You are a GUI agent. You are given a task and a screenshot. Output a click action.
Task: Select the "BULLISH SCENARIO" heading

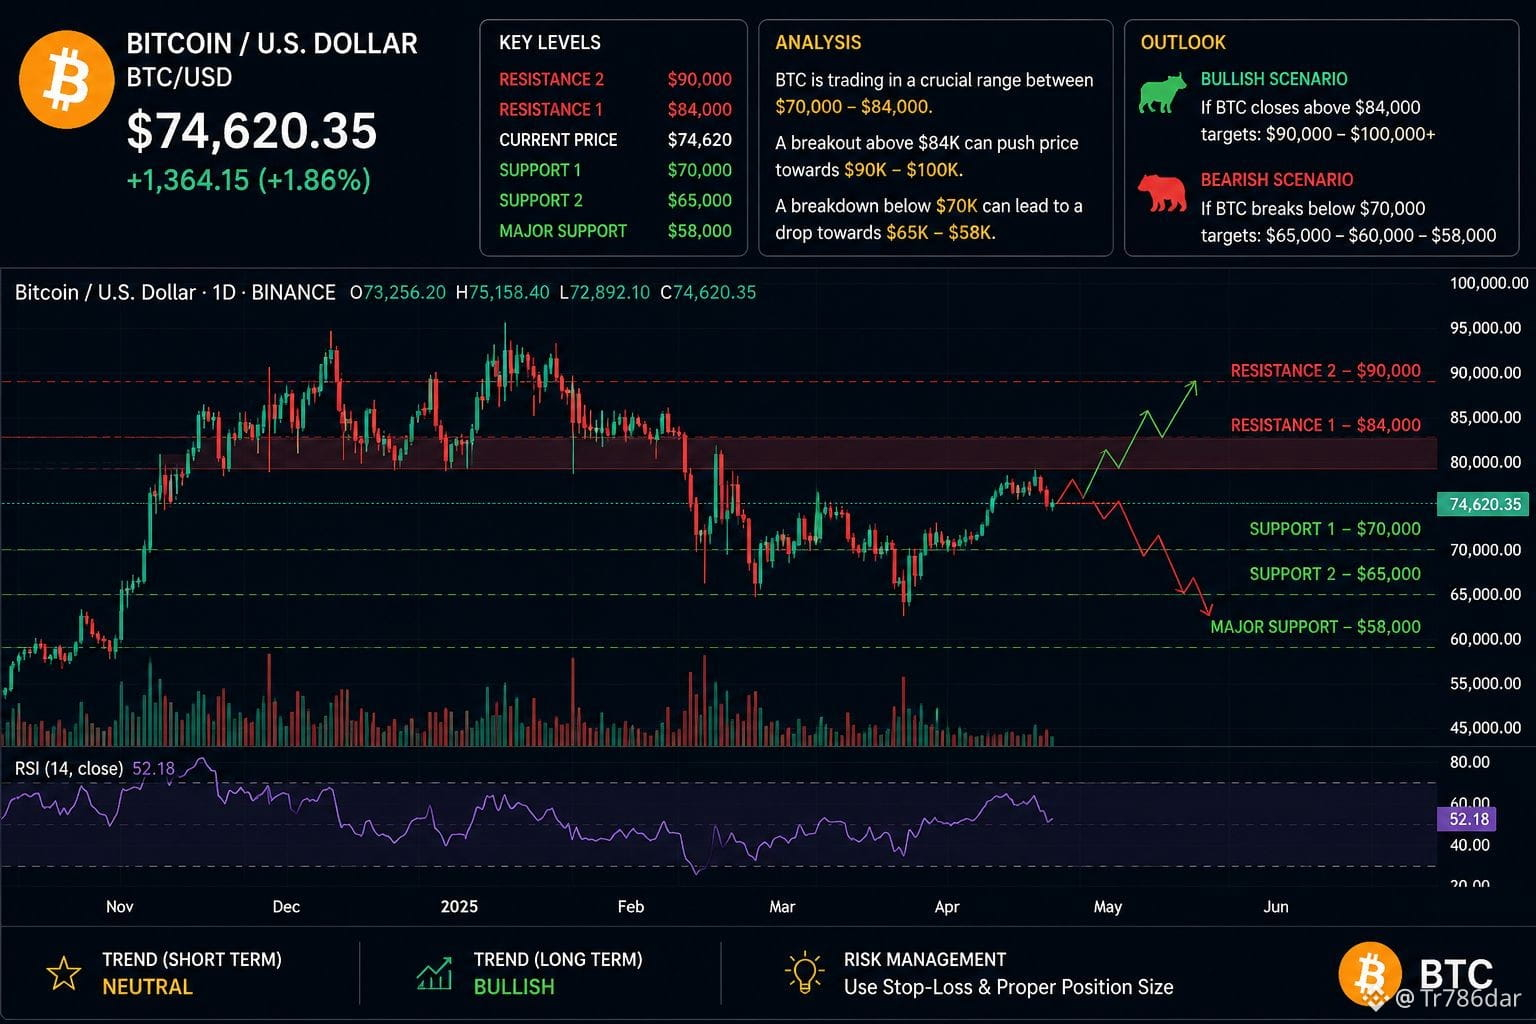pos(1274,79)
